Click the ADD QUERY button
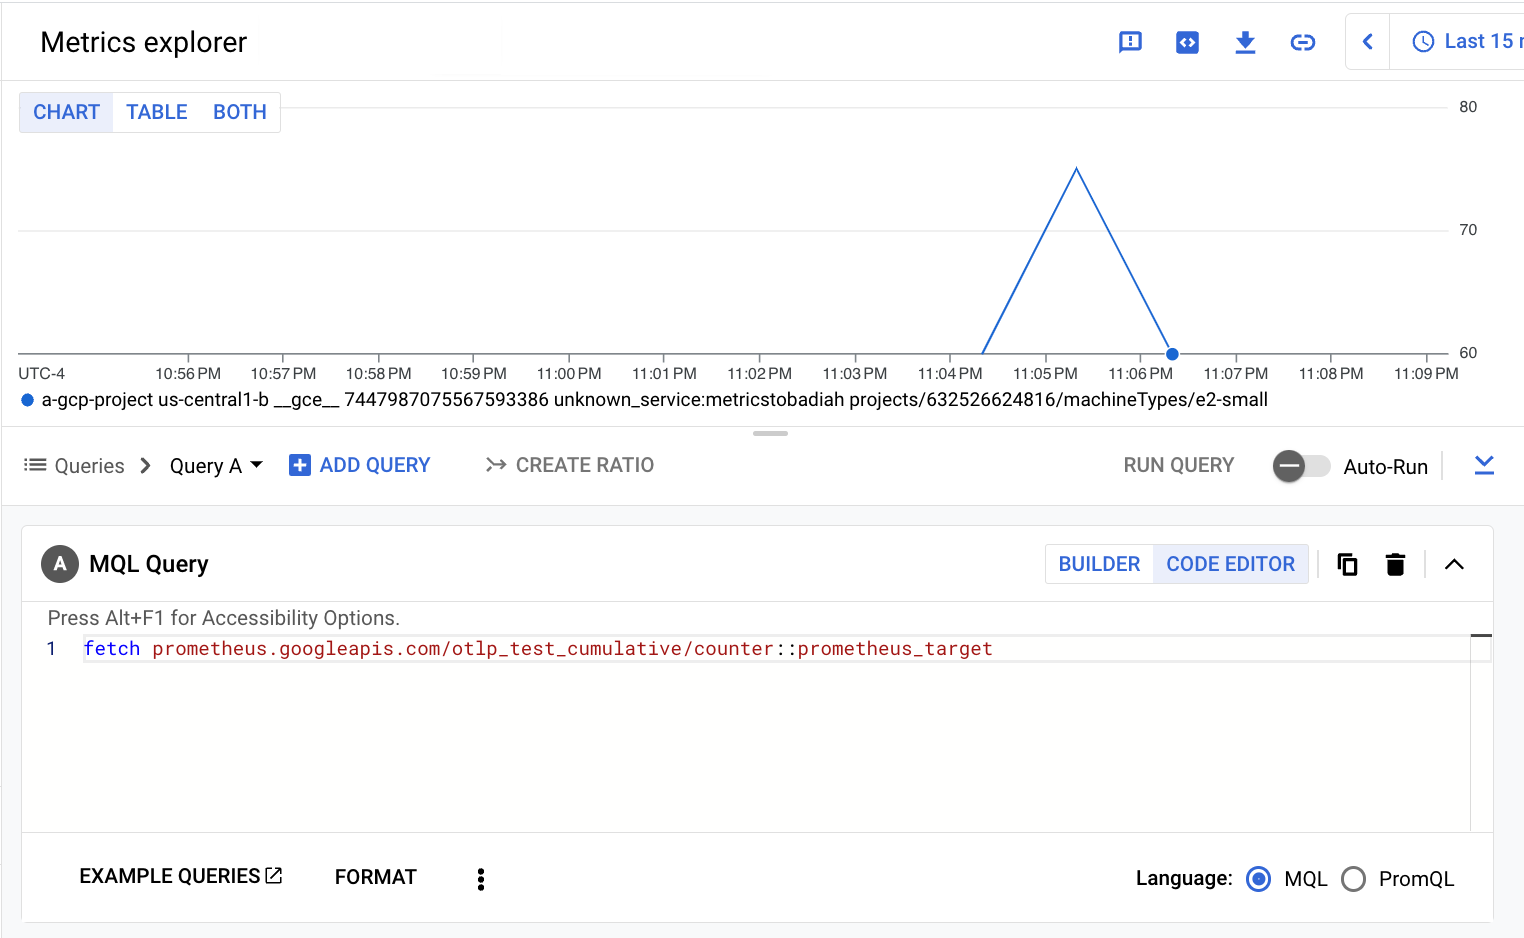The height and width of the screenshot is (938, 1524). (x=360, y=465)
